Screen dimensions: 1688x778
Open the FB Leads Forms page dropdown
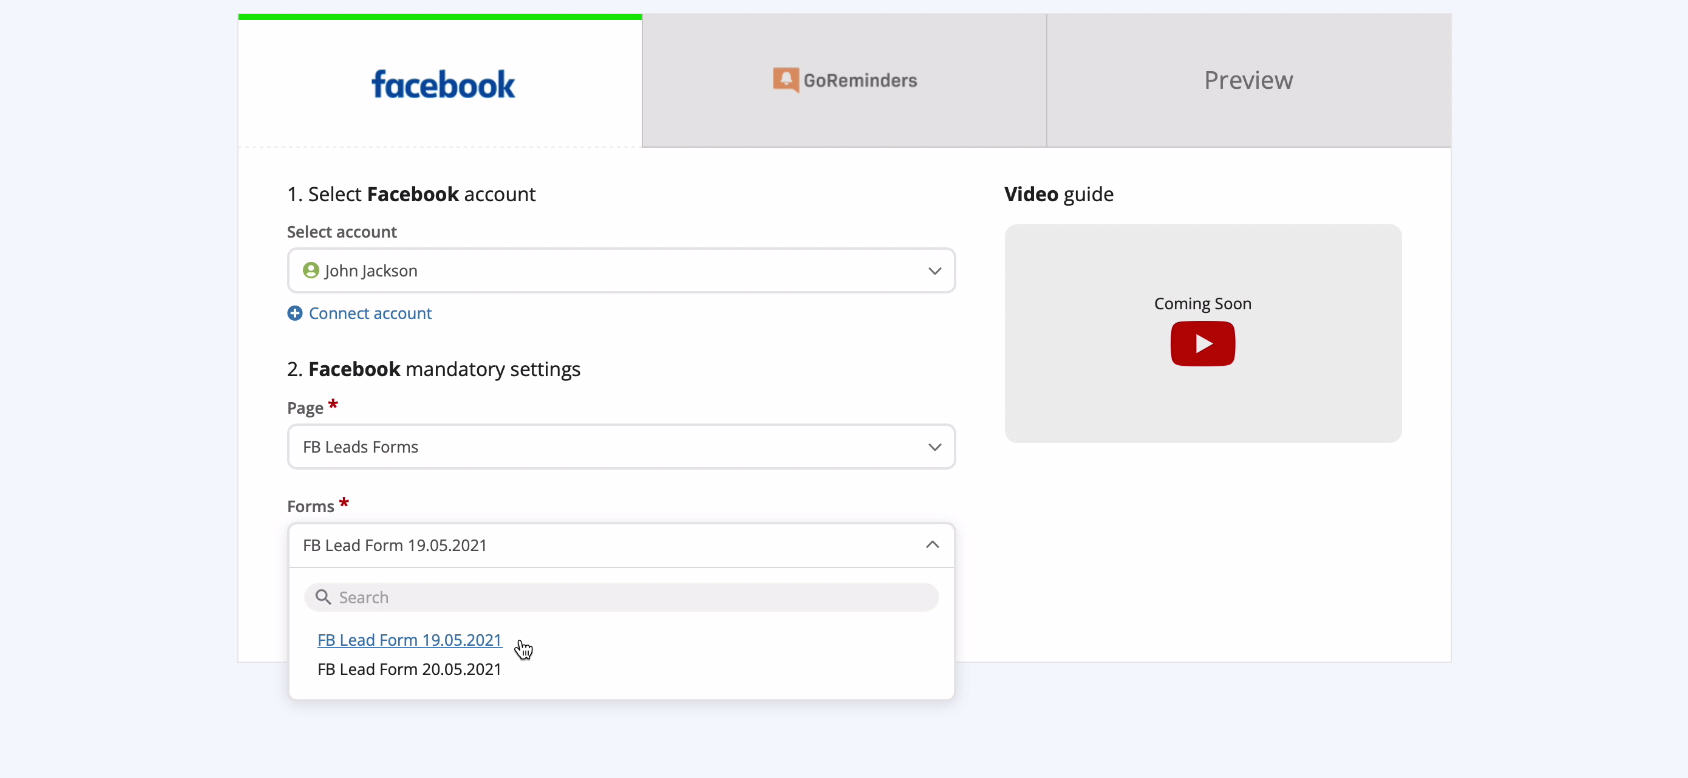(x=621, y=447)
